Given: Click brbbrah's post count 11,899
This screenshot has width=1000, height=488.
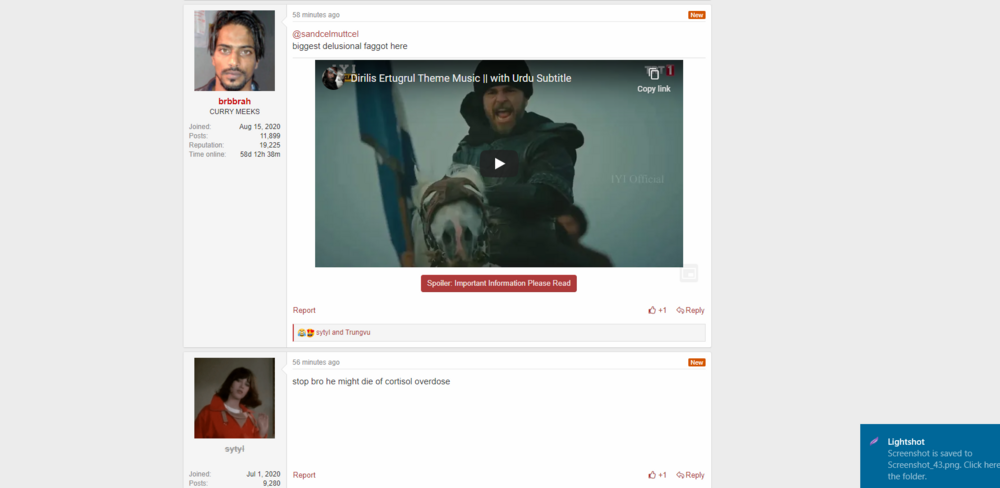Looking at the screenshot, I should pyautogui.click(x=270, y=136).
